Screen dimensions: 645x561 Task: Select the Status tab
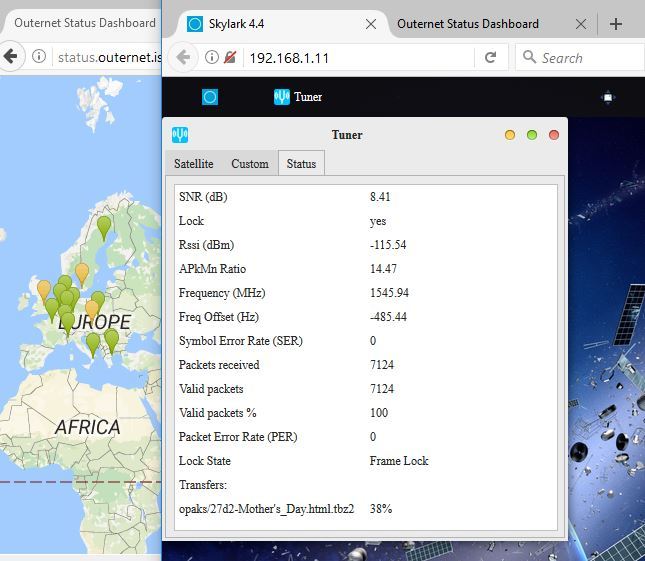tap(302, 164)
